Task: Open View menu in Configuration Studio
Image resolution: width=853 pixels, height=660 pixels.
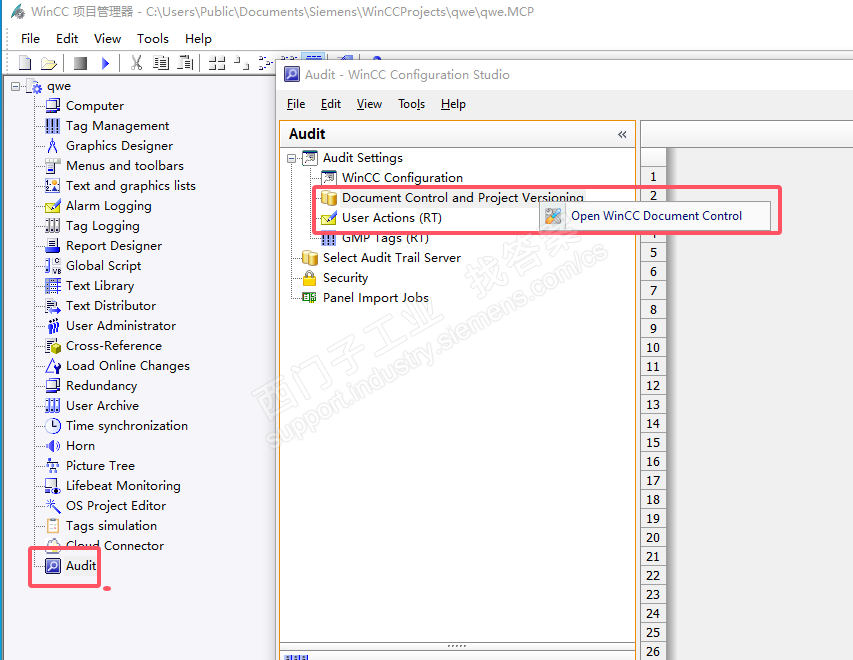Action: click(369, 104)
